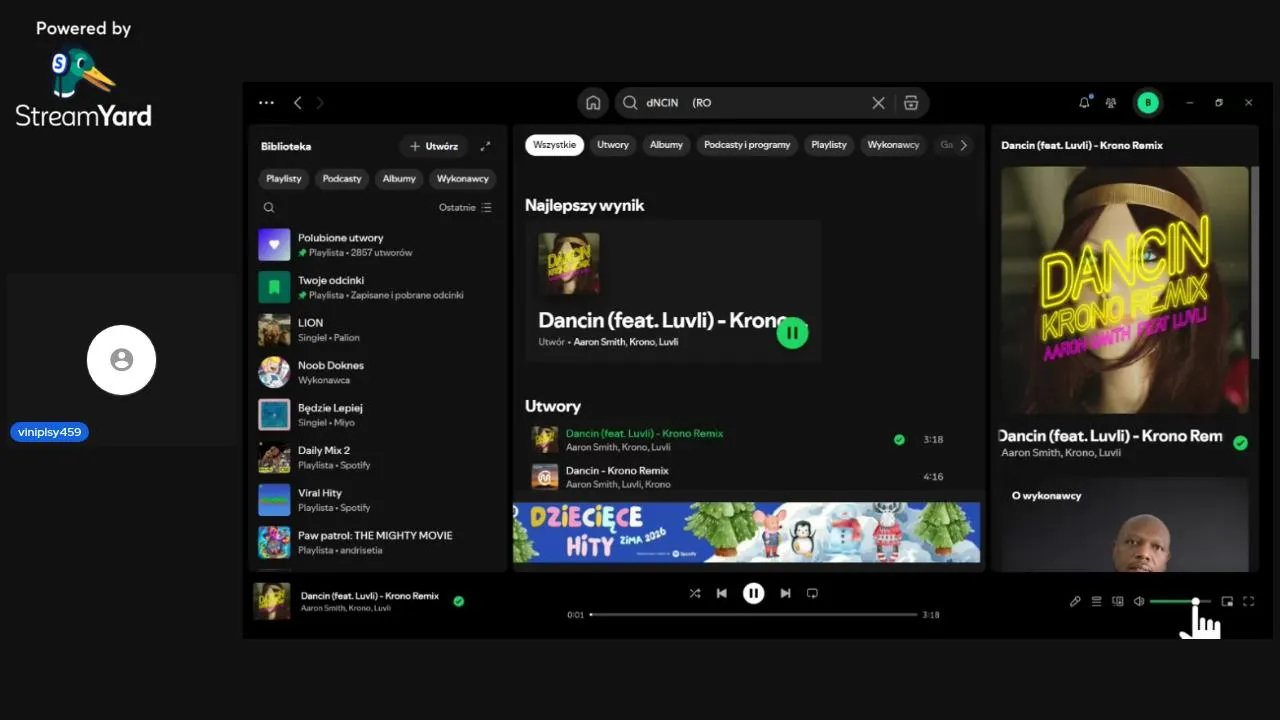Image resolution: width=1280 pixels, height=720 pixels.
Task: Toggle saved checkmark on first track row
Action: point(899,439)
